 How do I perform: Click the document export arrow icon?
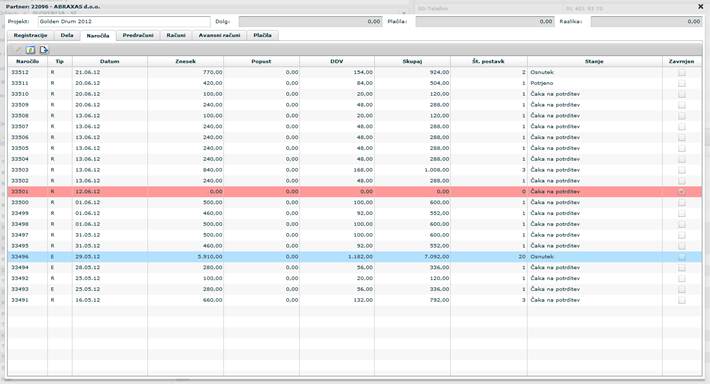[43, 50]
